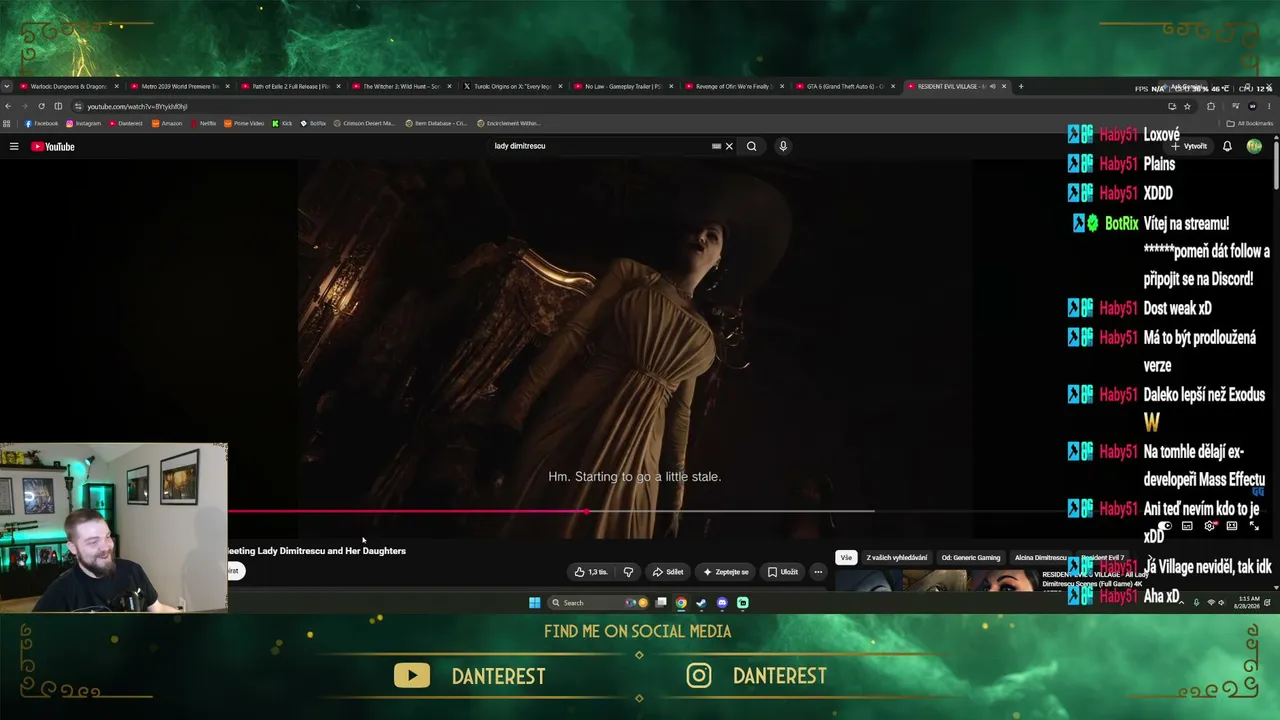Open more actions three-dot menu below video
The image size is (1280, 720).
coord(818,572)
